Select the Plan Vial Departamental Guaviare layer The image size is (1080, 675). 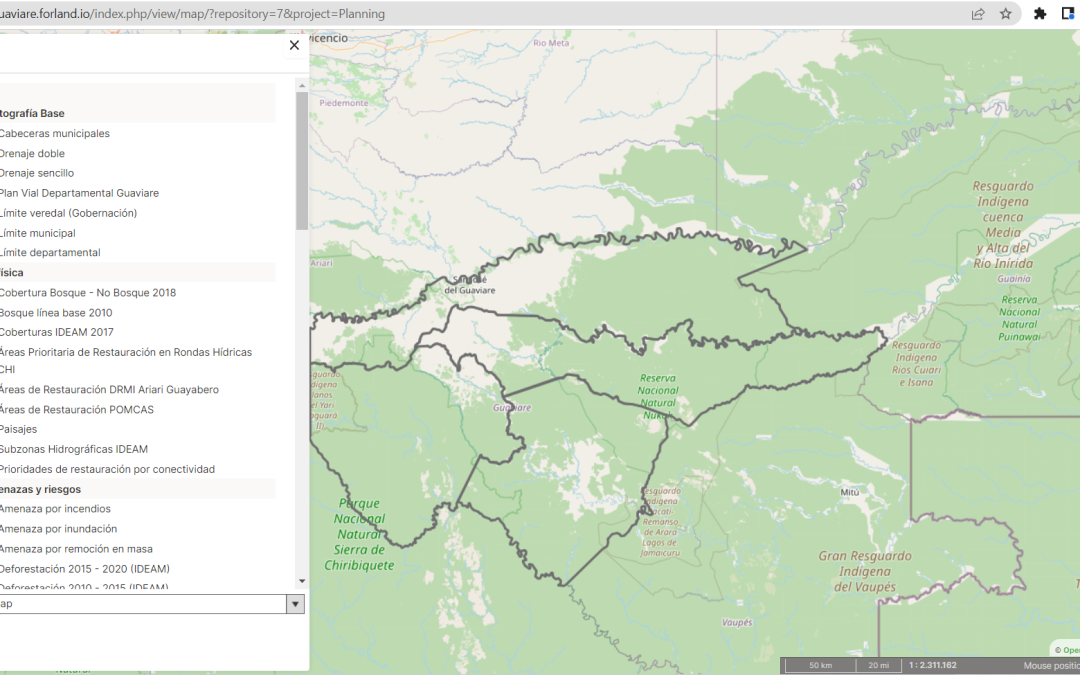tap(79, 193)
